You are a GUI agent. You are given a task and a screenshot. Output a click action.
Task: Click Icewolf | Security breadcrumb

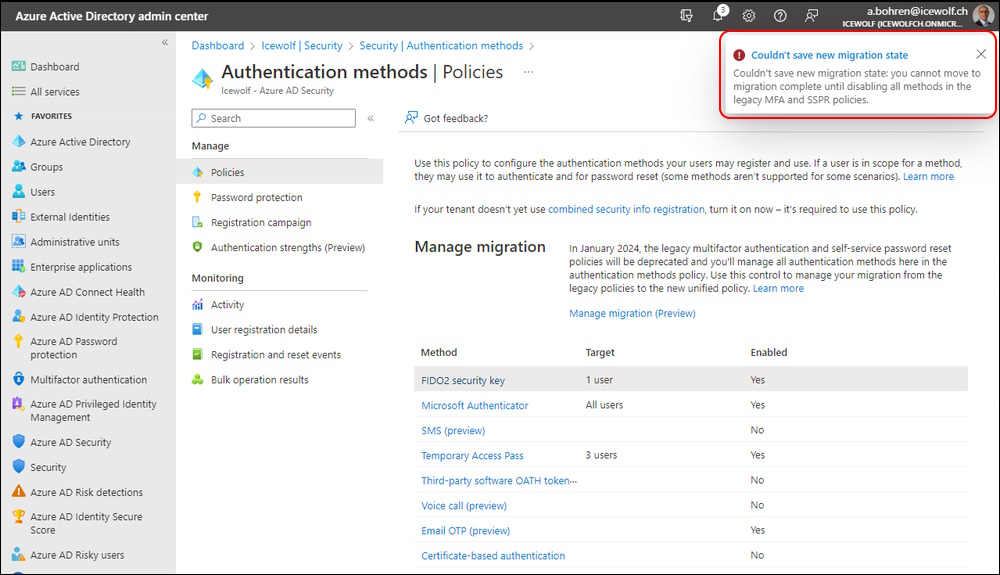[x=302, y=46]
